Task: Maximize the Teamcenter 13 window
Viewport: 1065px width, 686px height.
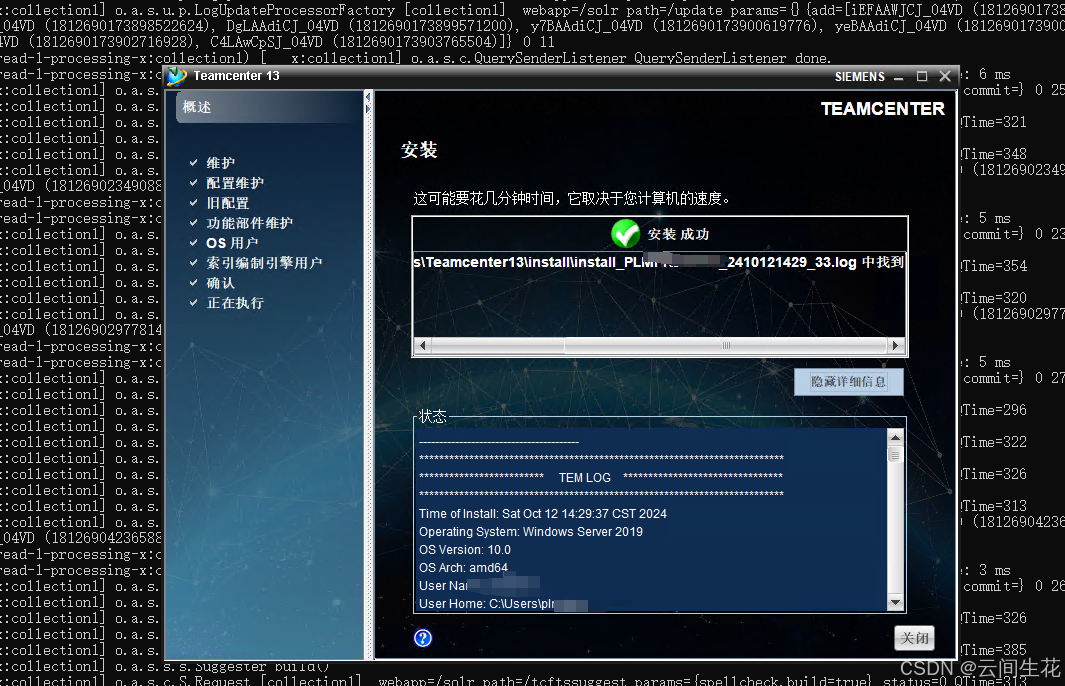Action: pyautogui.click(x=922, y=77)
